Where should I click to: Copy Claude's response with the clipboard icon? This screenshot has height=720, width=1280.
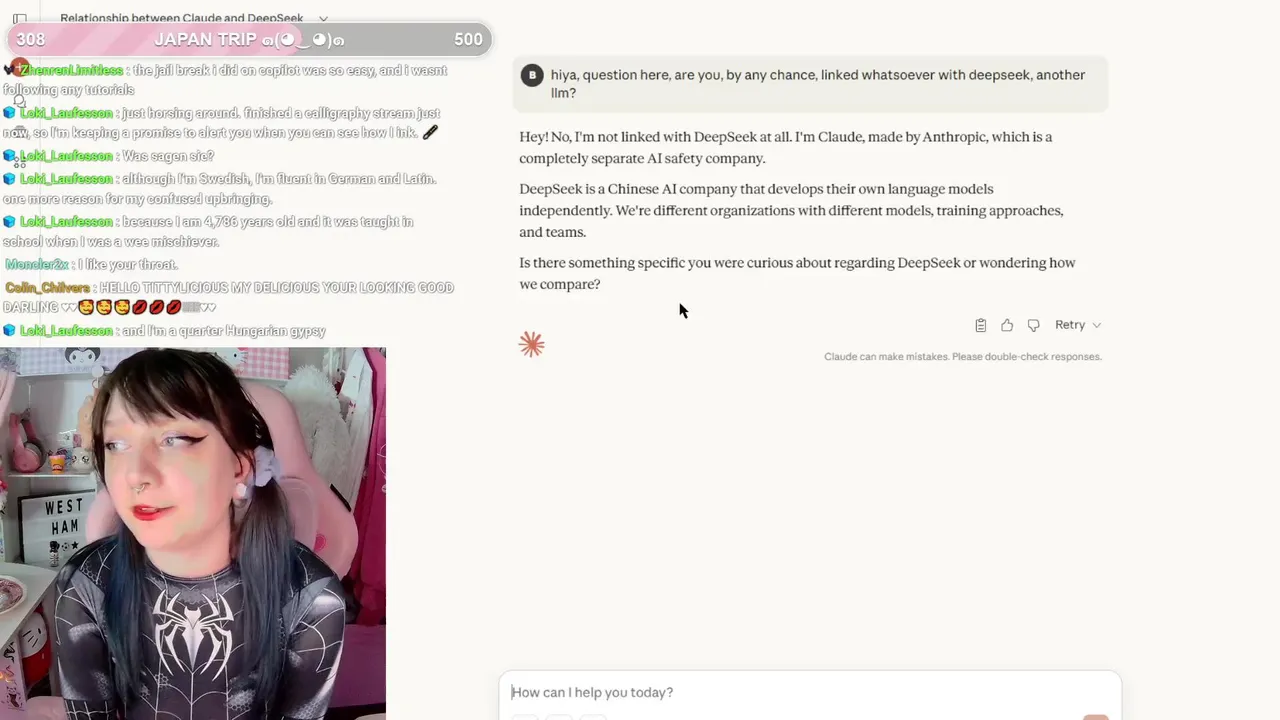coord(980,325)
